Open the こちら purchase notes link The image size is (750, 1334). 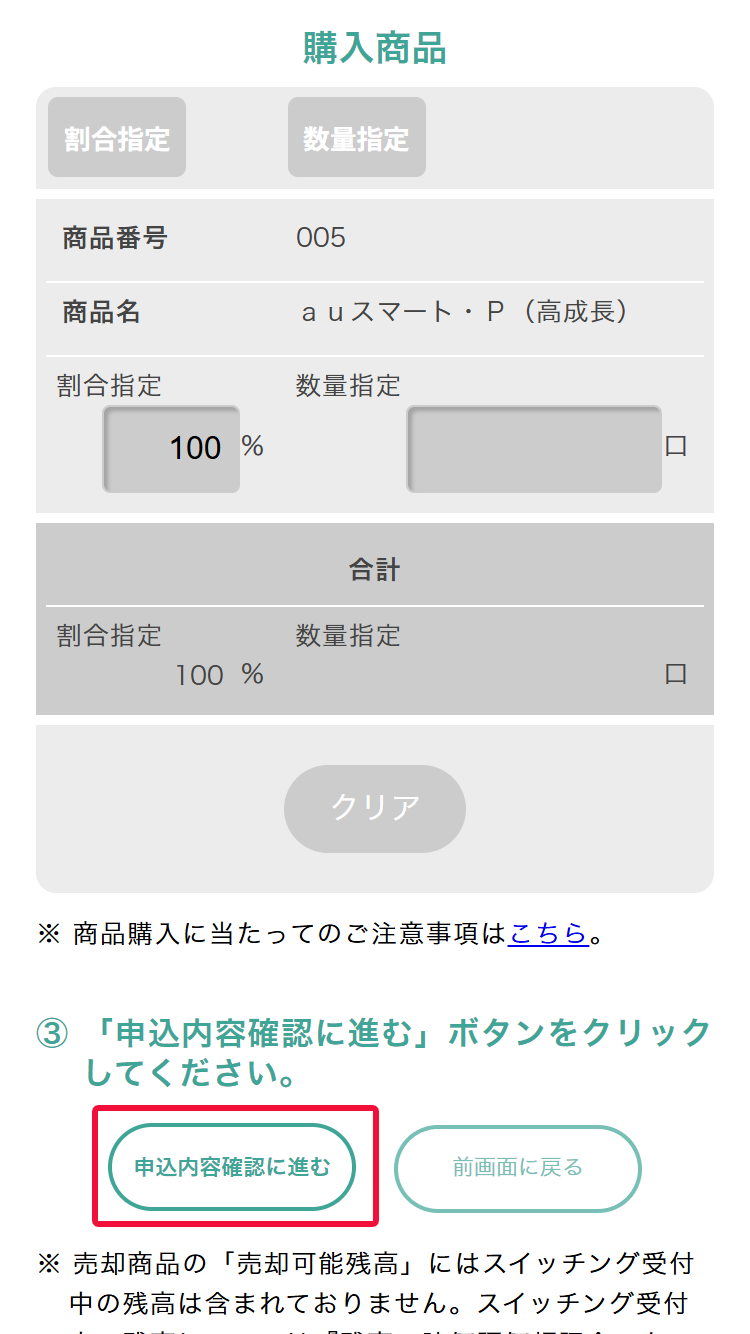tap(547, 934)
